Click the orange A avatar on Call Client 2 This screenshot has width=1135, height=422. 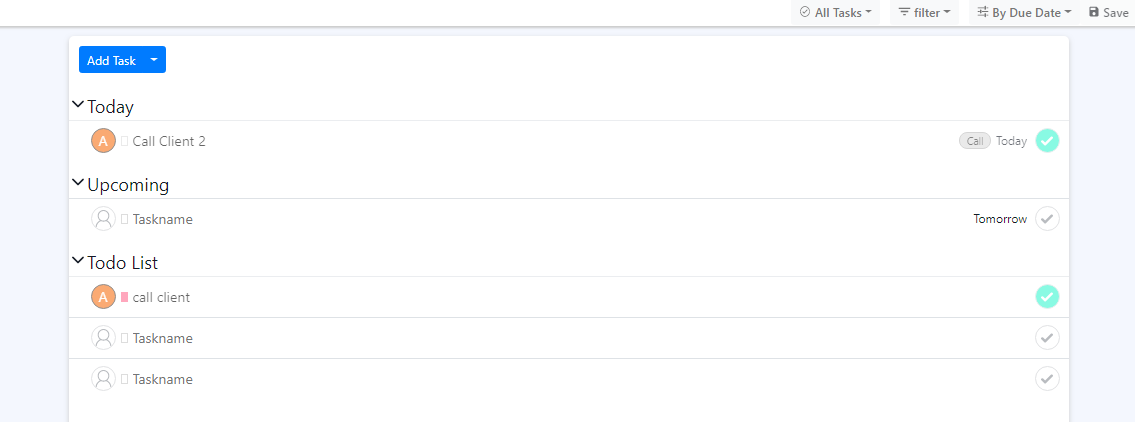click(103, 141)
